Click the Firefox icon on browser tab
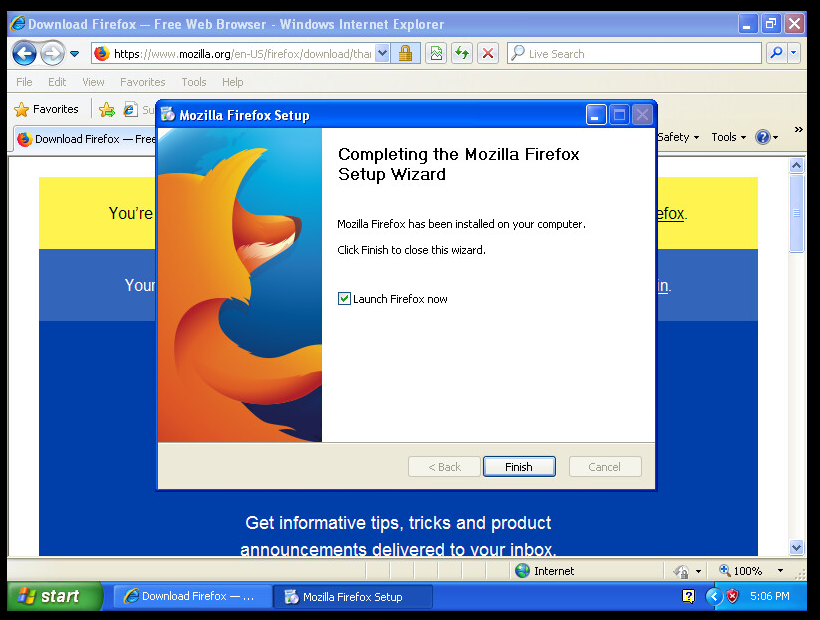The width and height of the screenshot is (820, 620). pyautogui.click(x=24, y=139)
